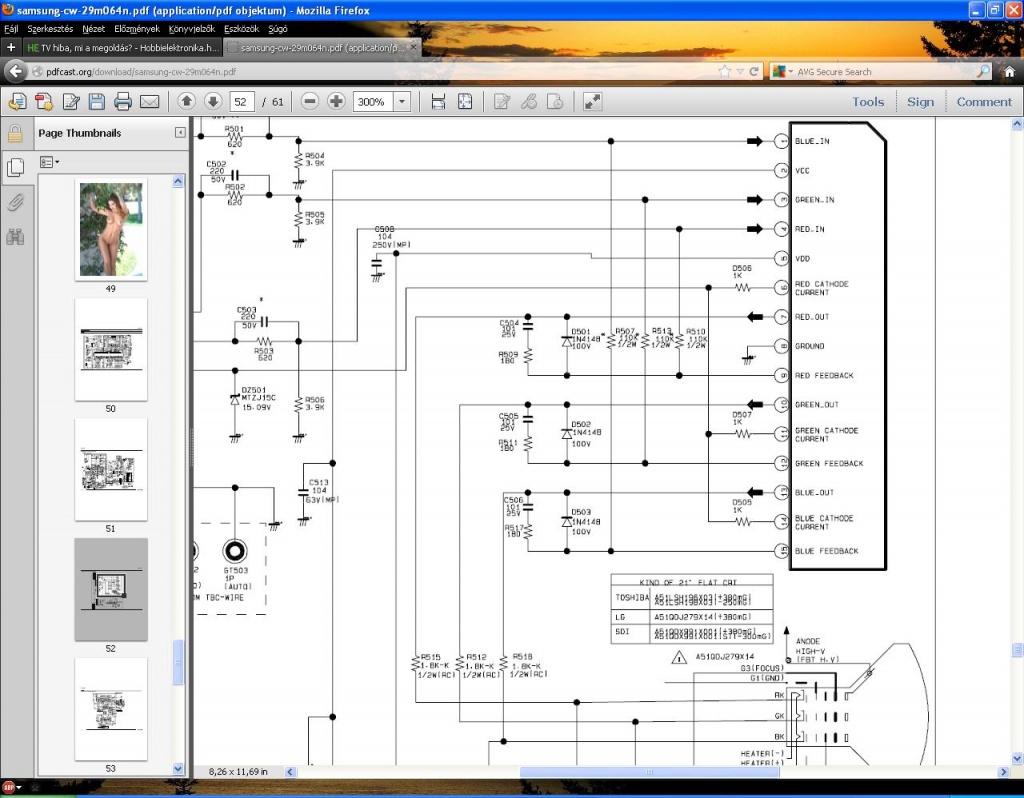Switch to the Hobbielektronika TV hiba tab
The image size is (1024, 798).
click(123, 48)
